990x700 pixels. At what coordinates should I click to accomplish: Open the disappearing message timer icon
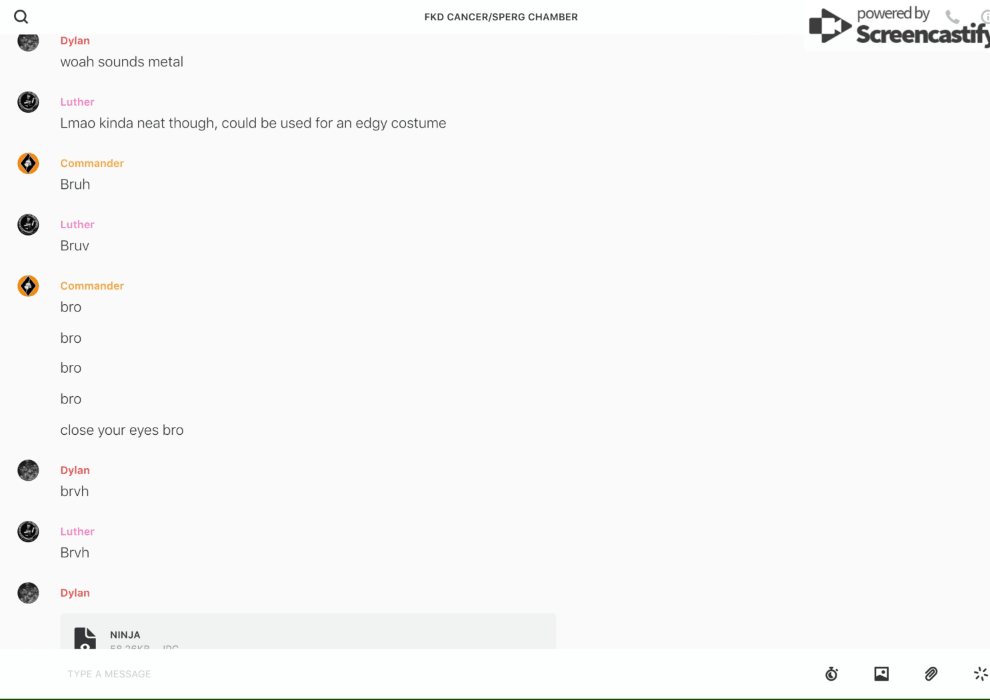pos(832,673)
